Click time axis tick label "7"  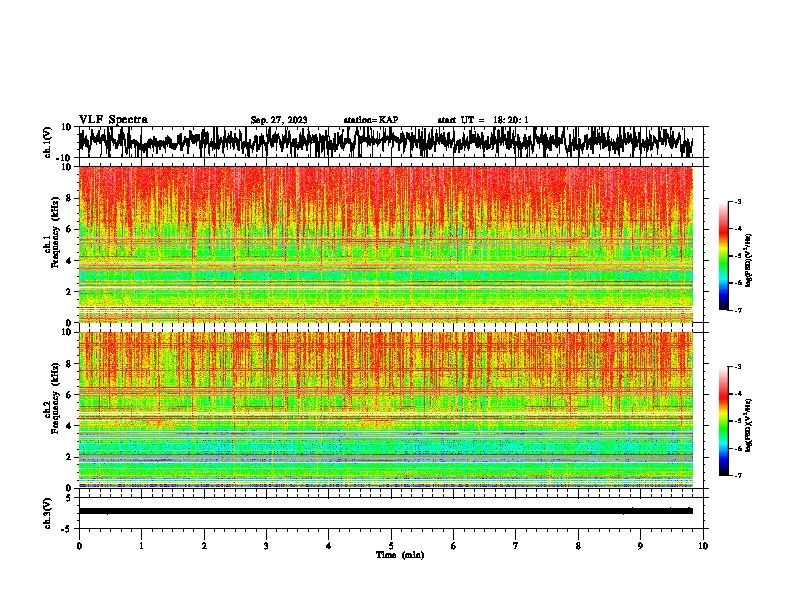pos(516,546)
